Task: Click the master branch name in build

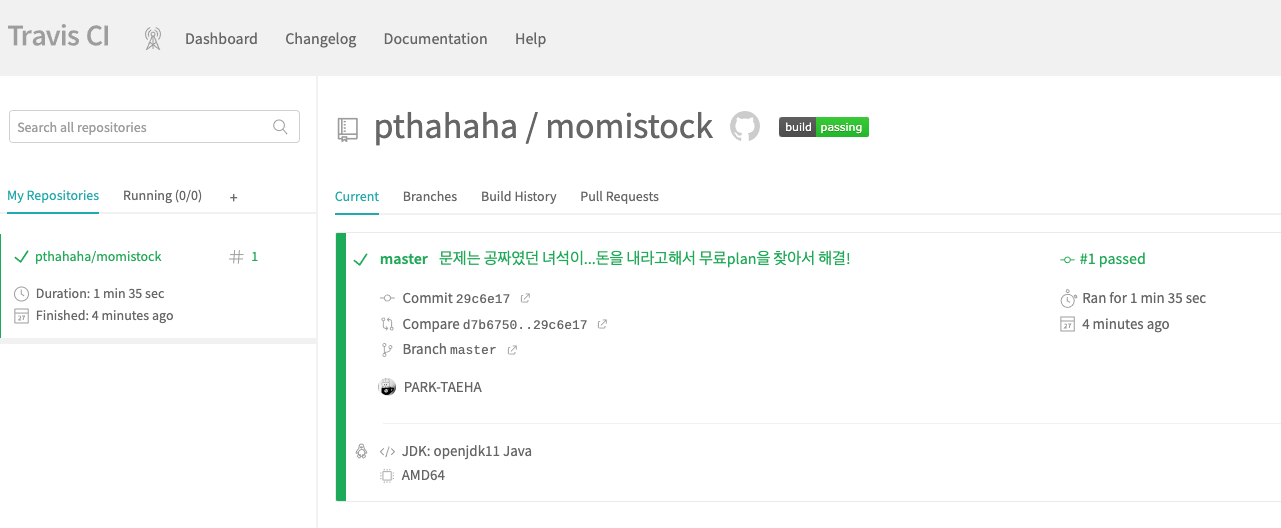Action: pyautogui.click(x=404, y=259)
